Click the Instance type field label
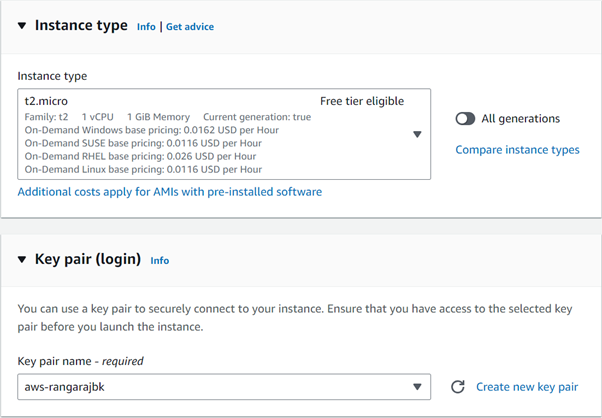Screen dimensions: 602x418 pyautogui.click(x=52, y=76)
